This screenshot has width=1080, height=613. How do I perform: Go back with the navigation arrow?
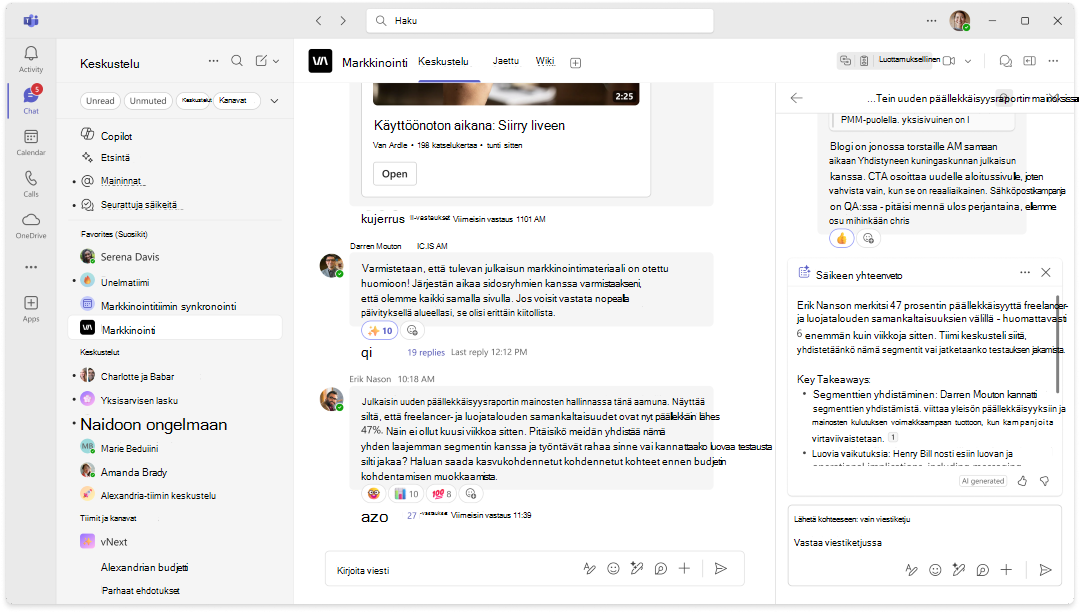tap(318, 21)
